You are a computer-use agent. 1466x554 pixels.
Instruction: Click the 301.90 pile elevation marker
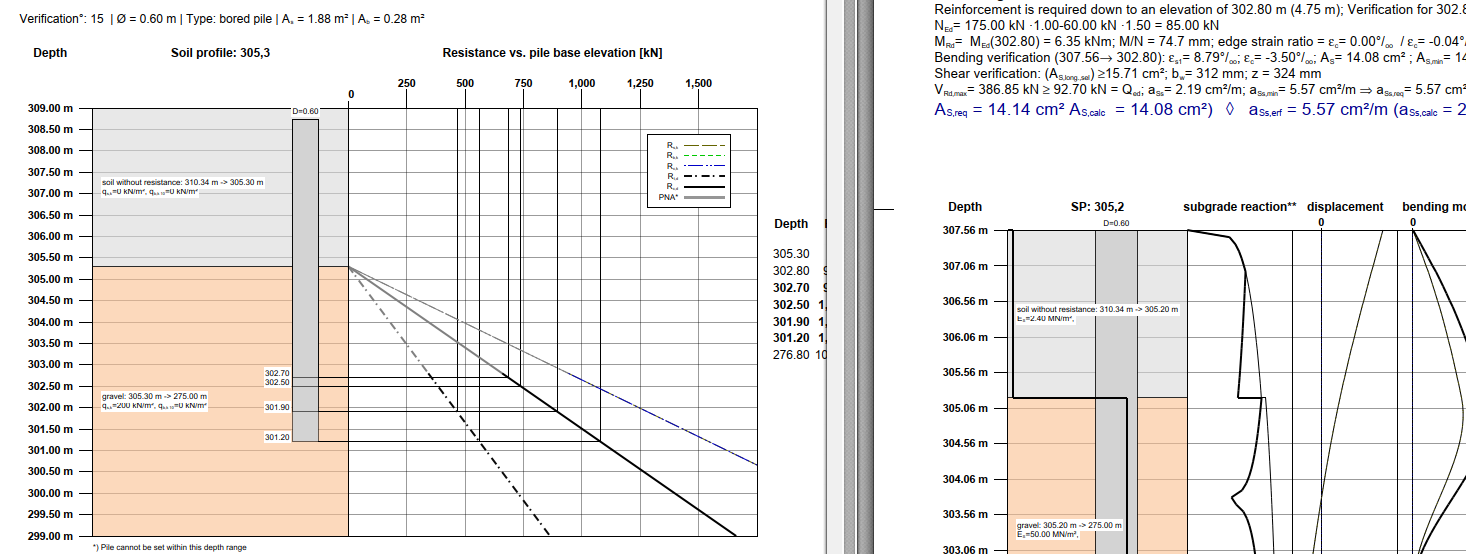click(277, 407)
